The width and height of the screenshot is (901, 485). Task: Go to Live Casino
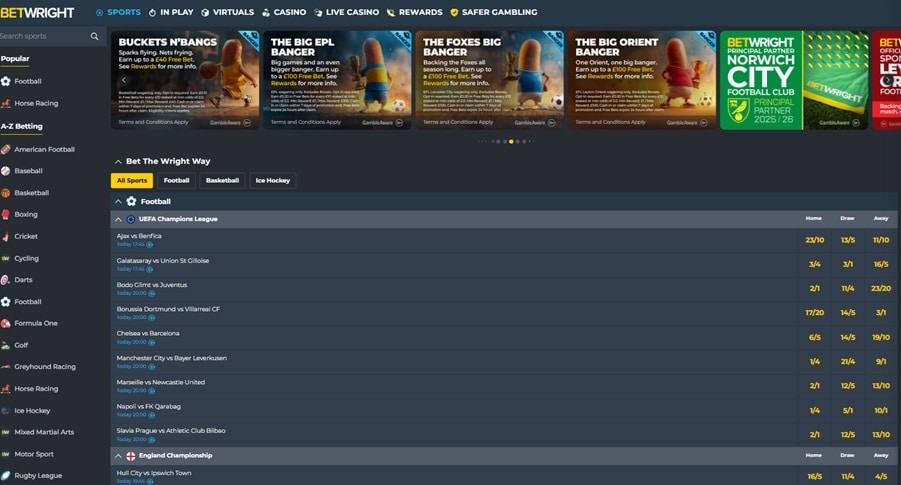[x=346, y=12]
